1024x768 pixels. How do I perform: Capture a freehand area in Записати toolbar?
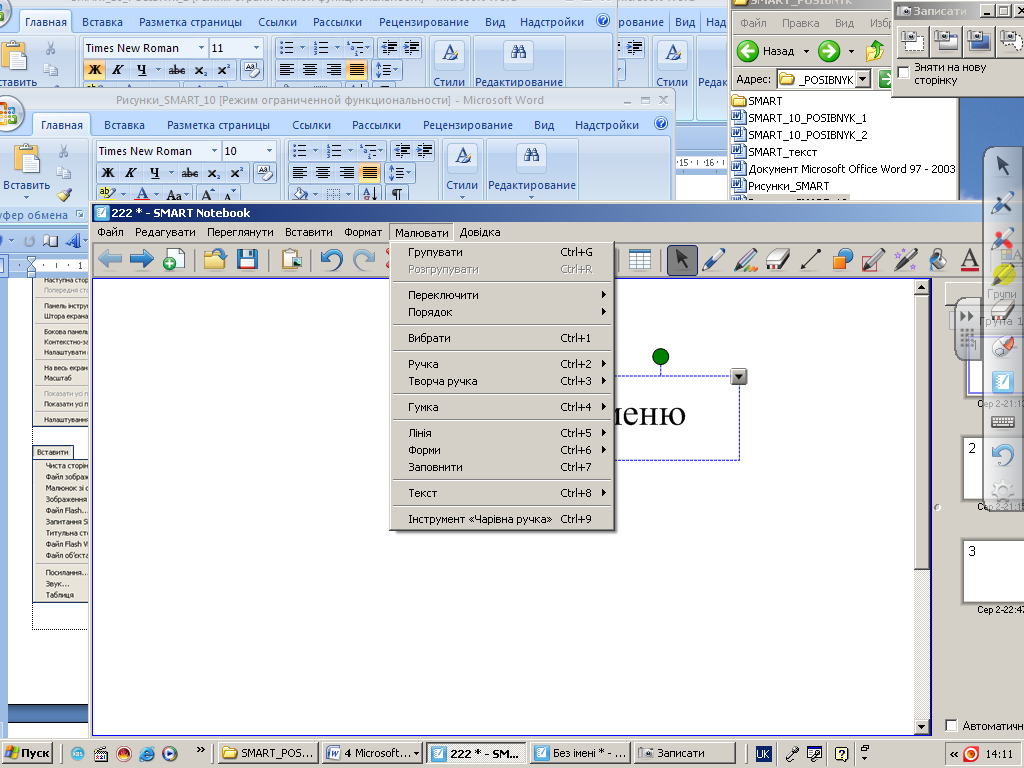pyautogui.click(x=1010, y=40)
